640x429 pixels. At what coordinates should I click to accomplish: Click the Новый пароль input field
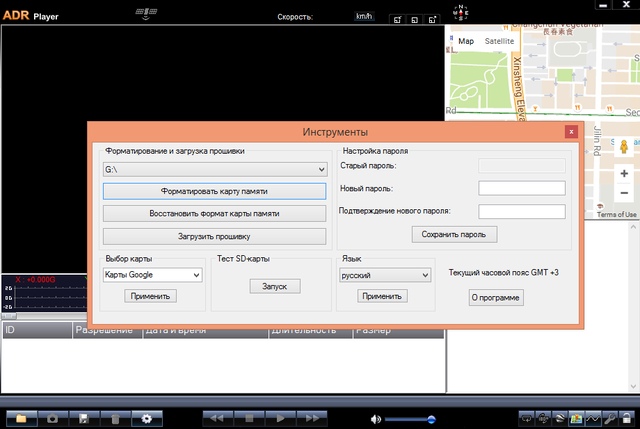[521, 188]
